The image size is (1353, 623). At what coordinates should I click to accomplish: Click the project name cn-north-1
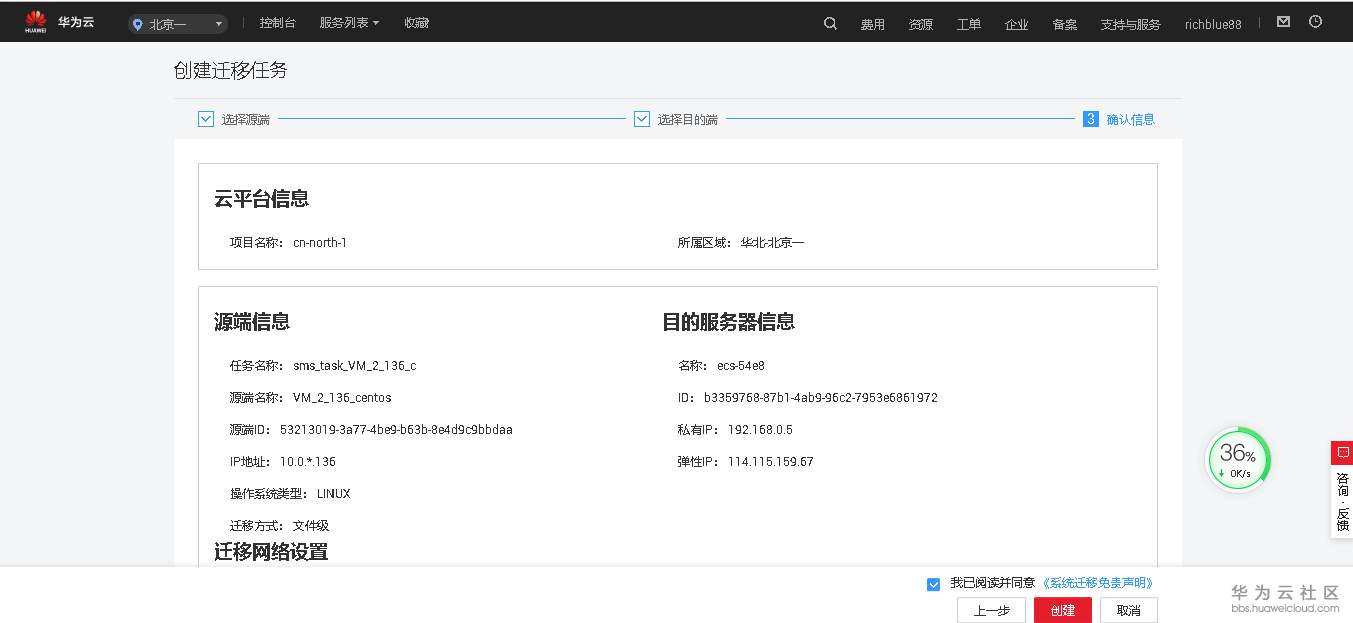tap(320, 243)
